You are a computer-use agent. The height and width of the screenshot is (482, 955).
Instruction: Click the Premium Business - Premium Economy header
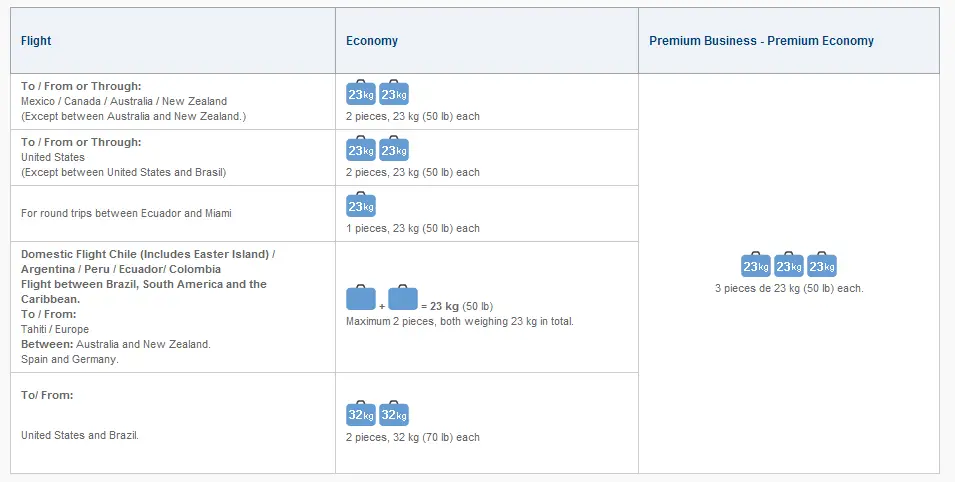click(761, 41)
